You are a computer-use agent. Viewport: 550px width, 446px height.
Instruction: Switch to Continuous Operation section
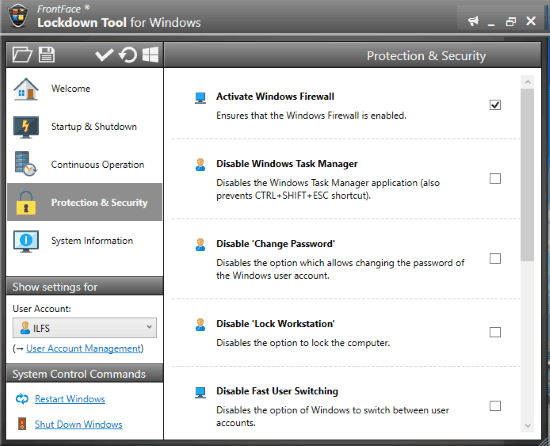click(x=85, y=164)
